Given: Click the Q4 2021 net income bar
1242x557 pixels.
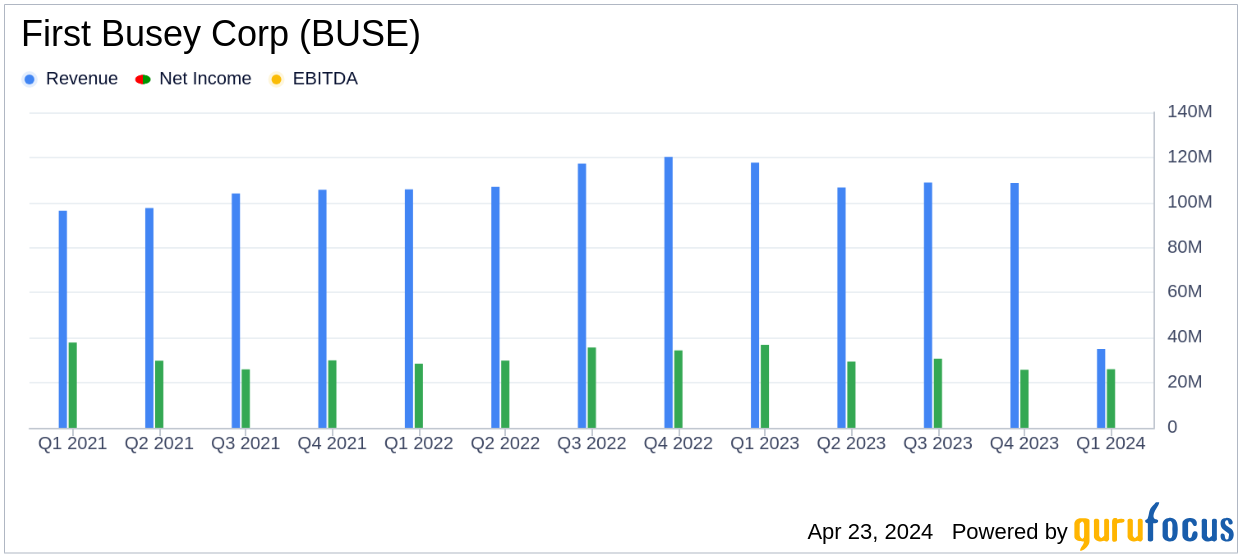Looking at the screenshot, I should point(332,394).
